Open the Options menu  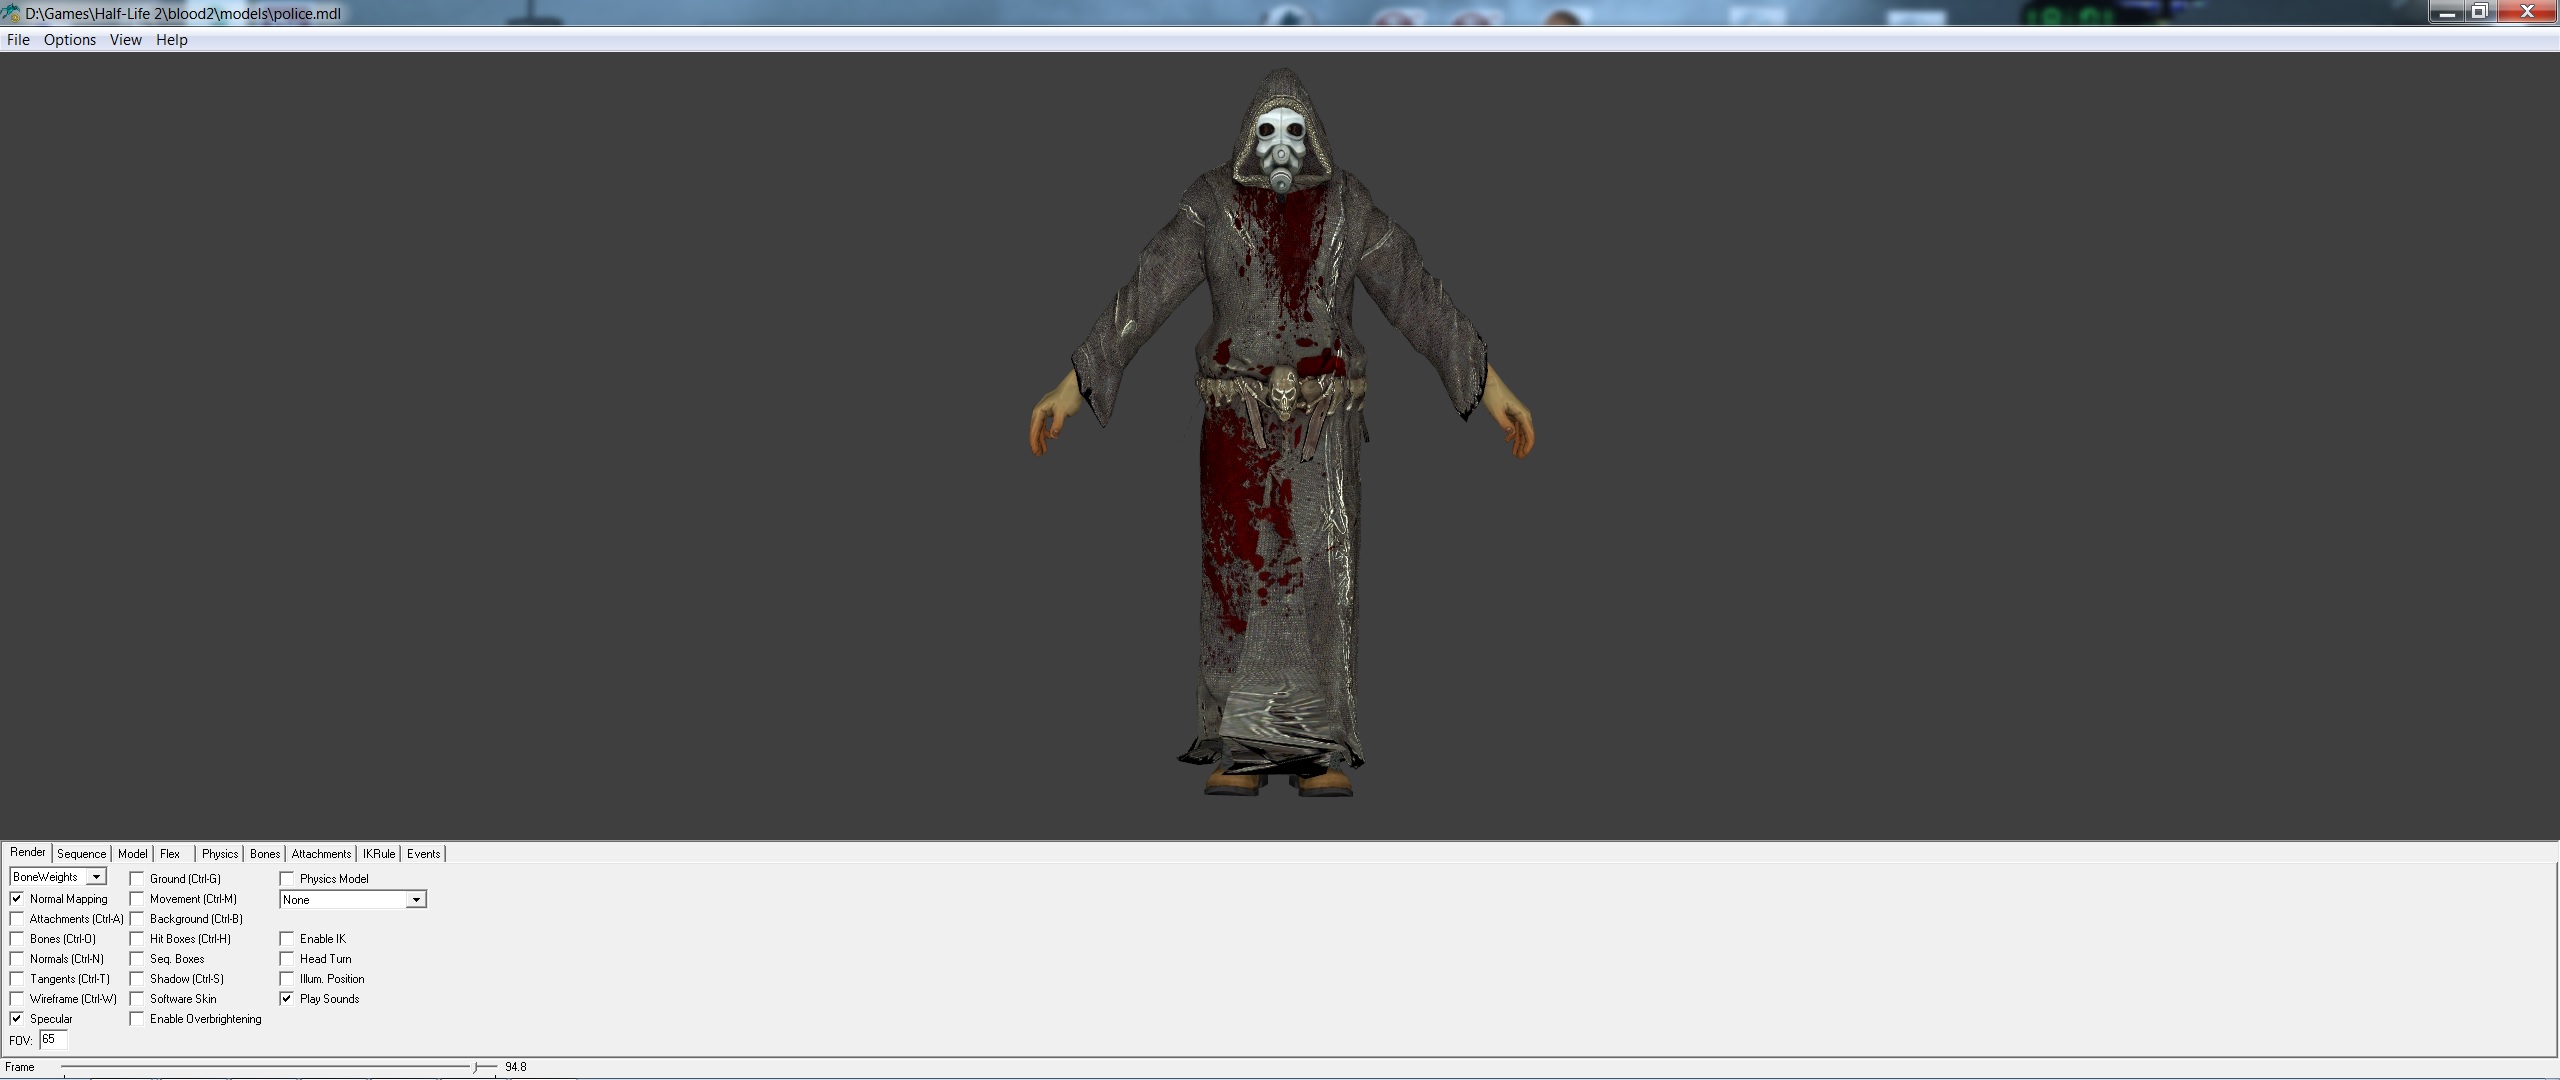click(x=70, y=40)
